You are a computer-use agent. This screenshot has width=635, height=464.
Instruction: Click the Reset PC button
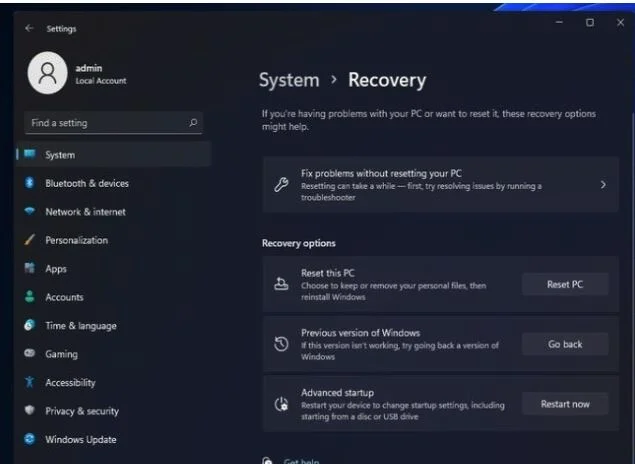coord(565,284)
